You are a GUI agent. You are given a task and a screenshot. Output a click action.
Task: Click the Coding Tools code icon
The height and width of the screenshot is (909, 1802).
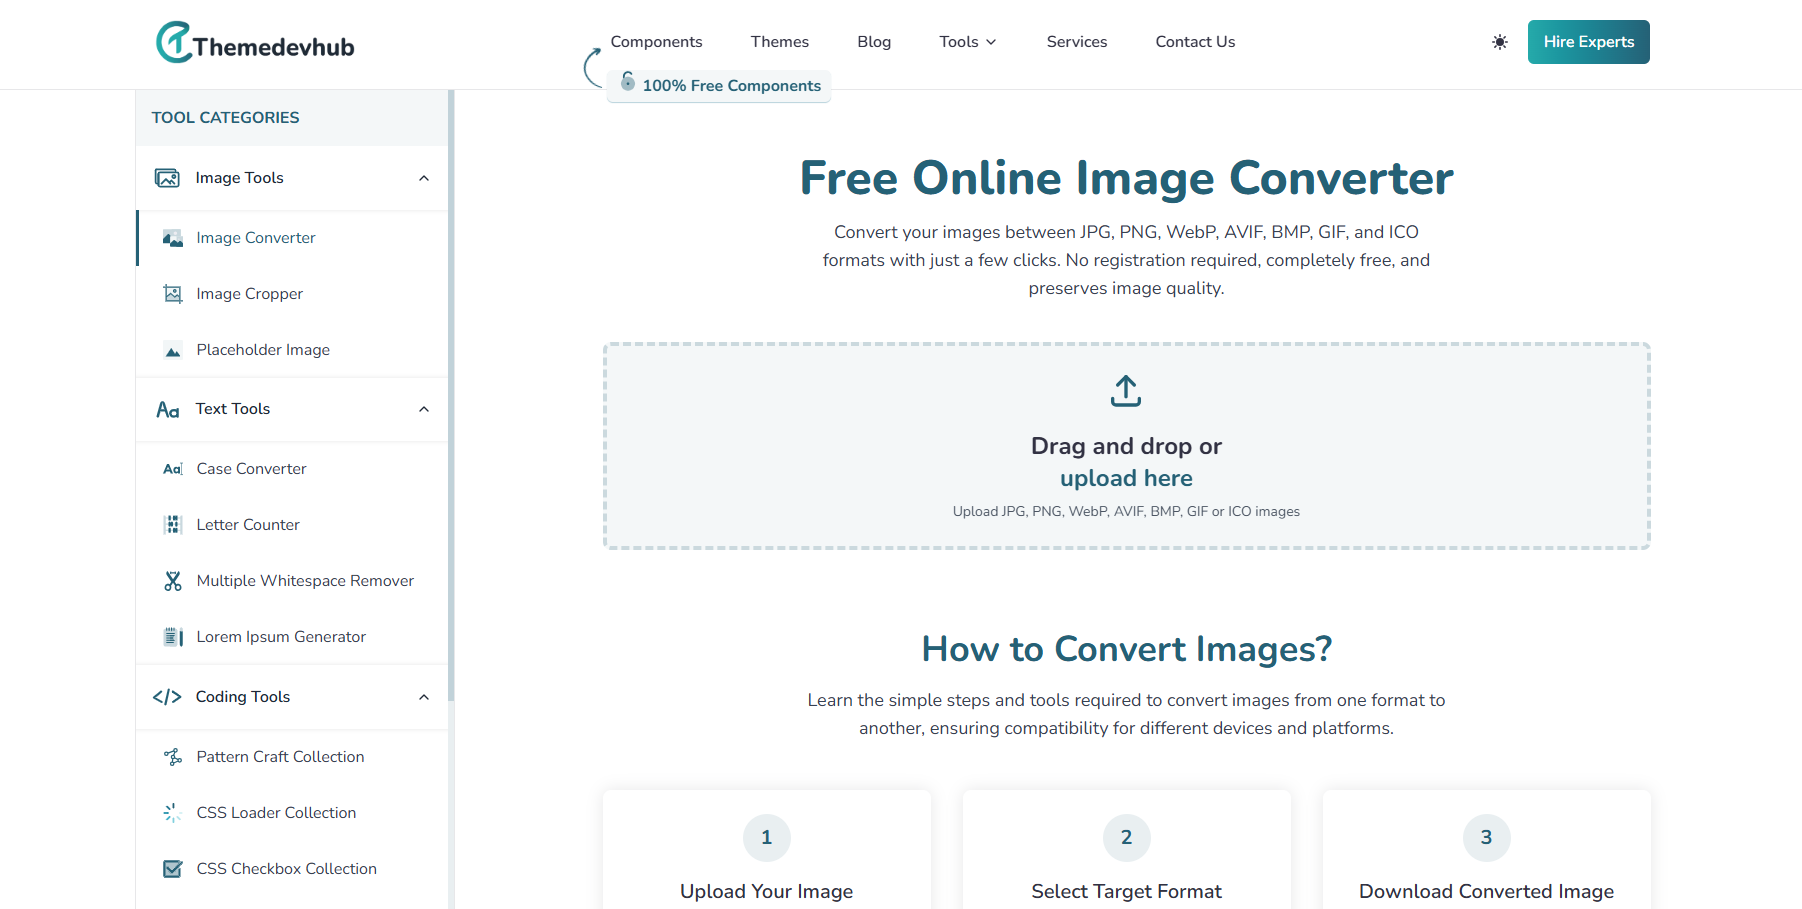click(x=167, y=697)
